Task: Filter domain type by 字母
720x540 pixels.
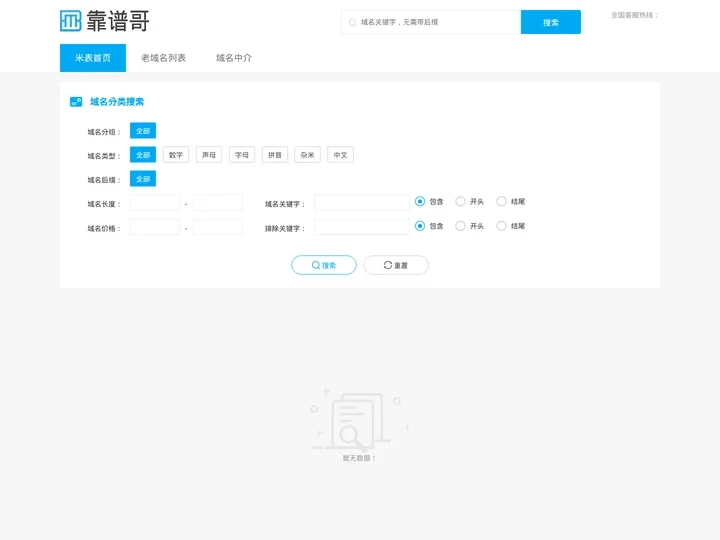Action: [242, 155]
